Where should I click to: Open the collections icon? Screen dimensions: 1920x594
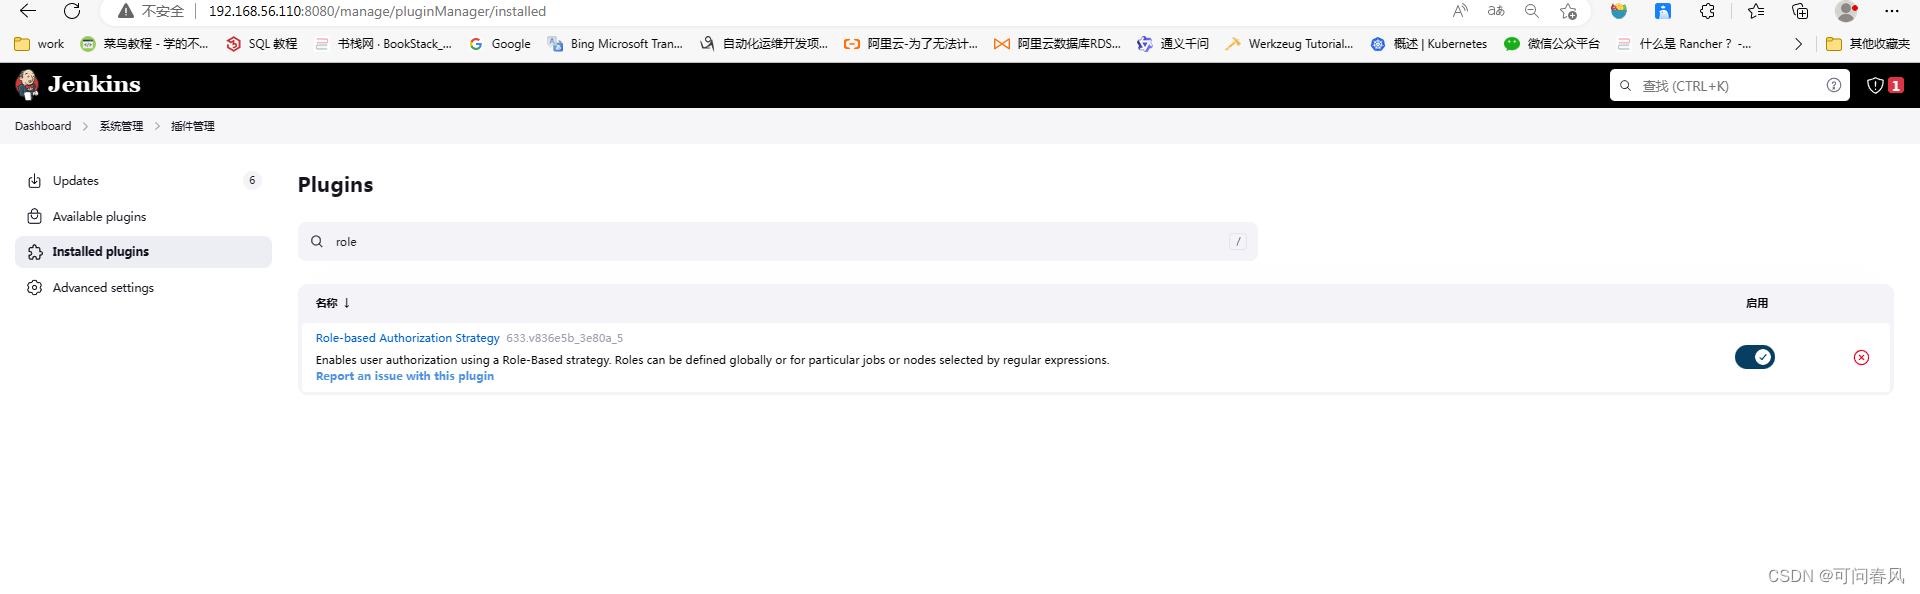pyautogui.click(x=1800, y=11)
